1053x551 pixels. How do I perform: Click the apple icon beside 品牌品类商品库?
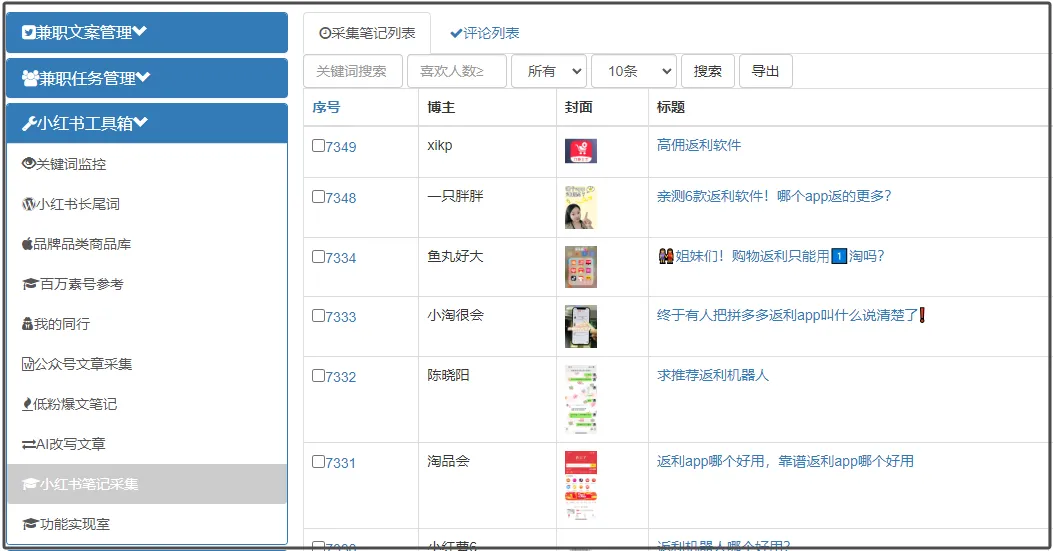[27, 243]
